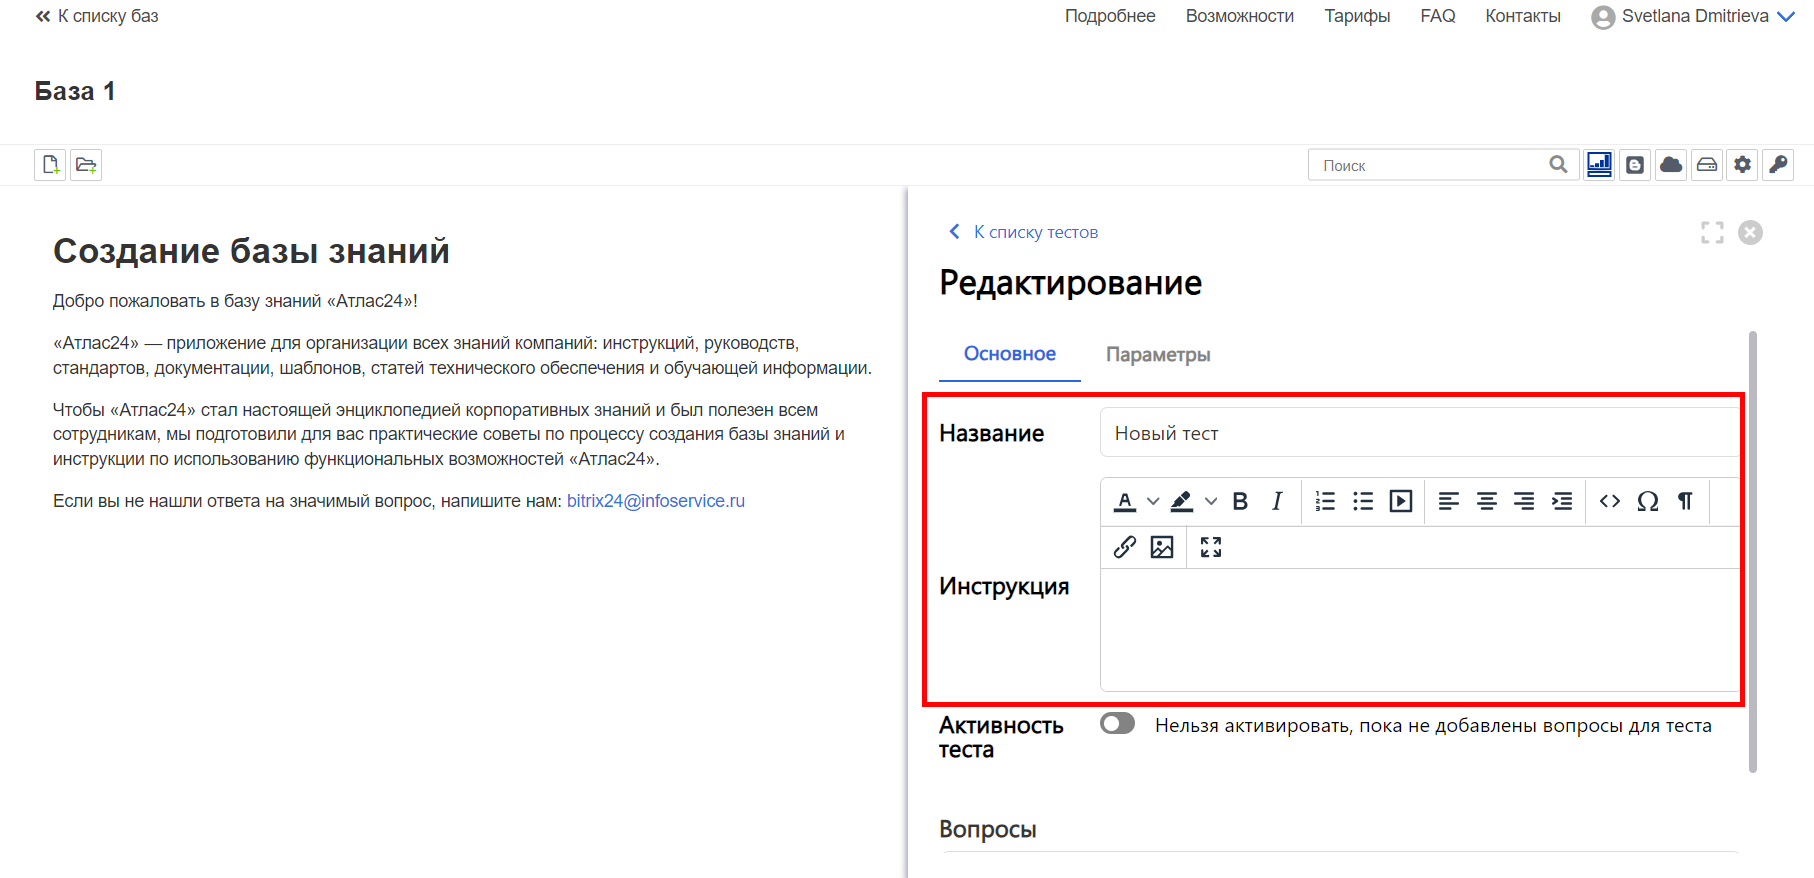
Task: Insert a numbered list
Action: (x=1325, y=502)
